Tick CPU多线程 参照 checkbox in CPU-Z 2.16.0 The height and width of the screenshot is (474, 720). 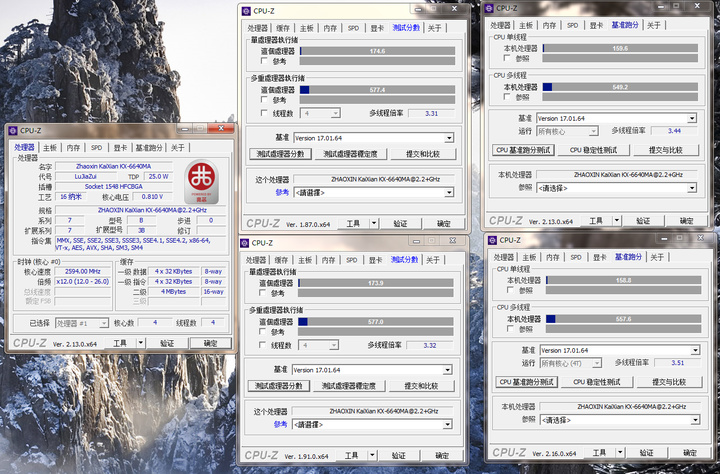[510, 329]
